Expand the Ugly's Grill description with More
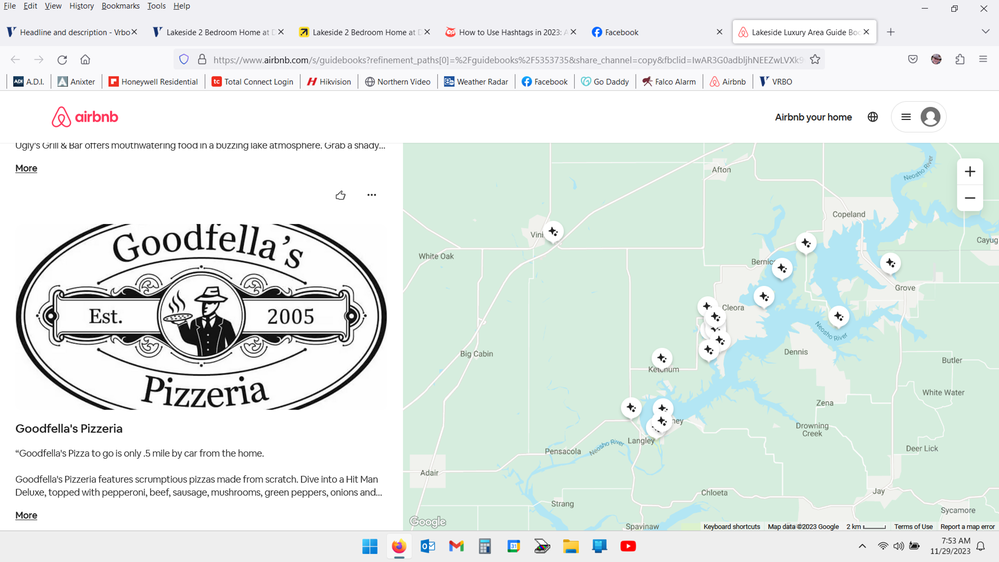The height and width of the screenshot is (562, 999). [26, 168]
